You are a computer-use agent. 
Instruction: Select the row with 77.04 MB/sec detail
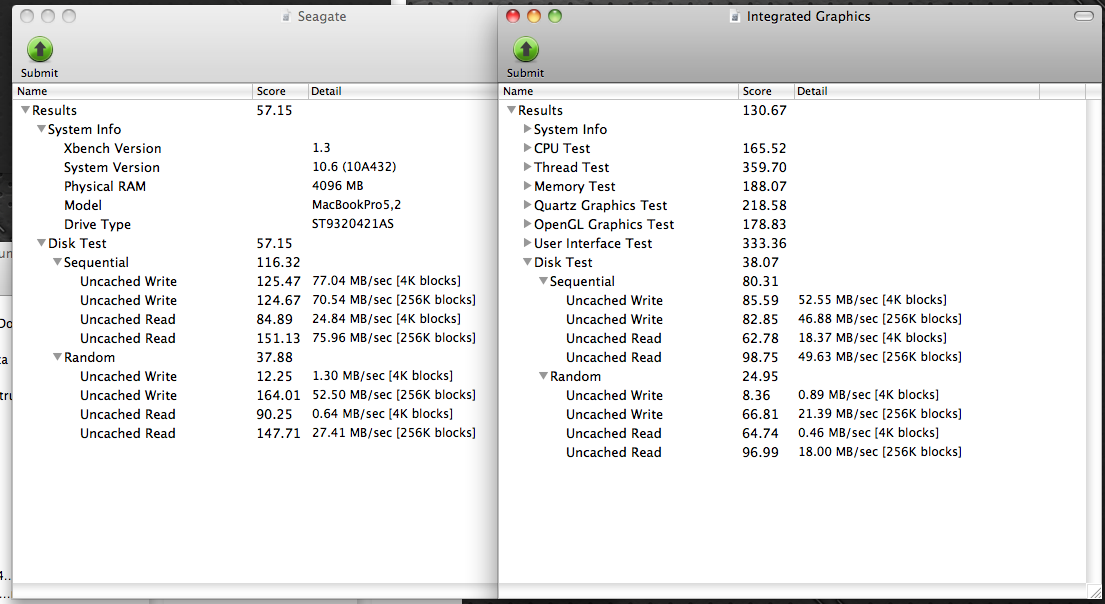(x=255, y=281)
